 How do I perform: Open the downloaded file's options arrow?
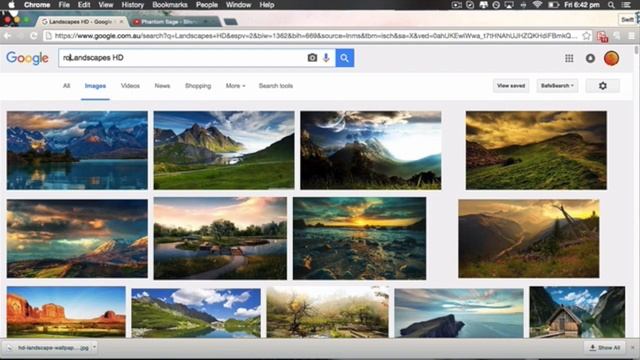[x=94, y=348]
